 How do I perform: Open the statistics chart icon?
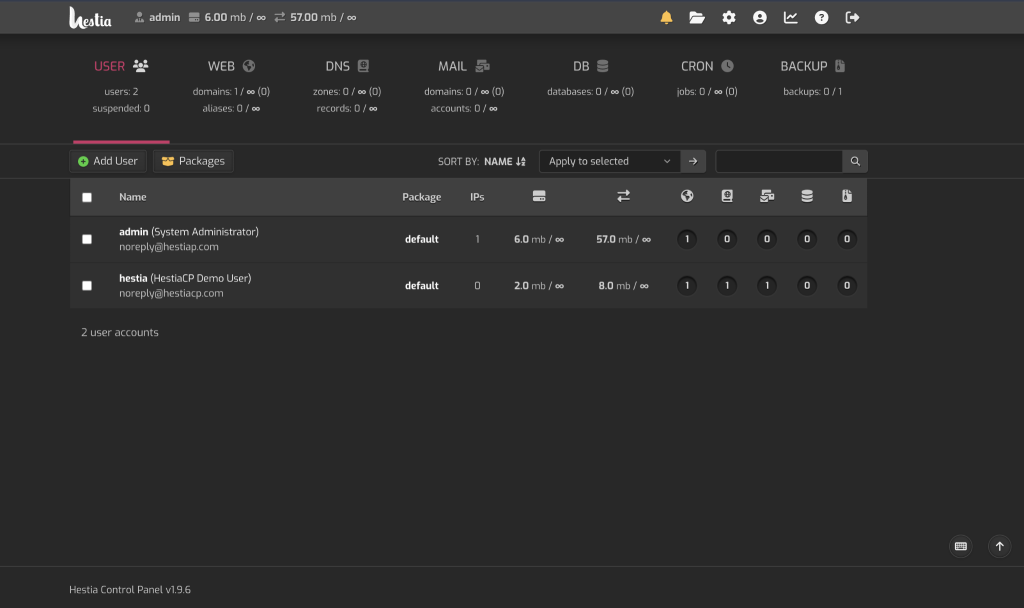(791, 18)
